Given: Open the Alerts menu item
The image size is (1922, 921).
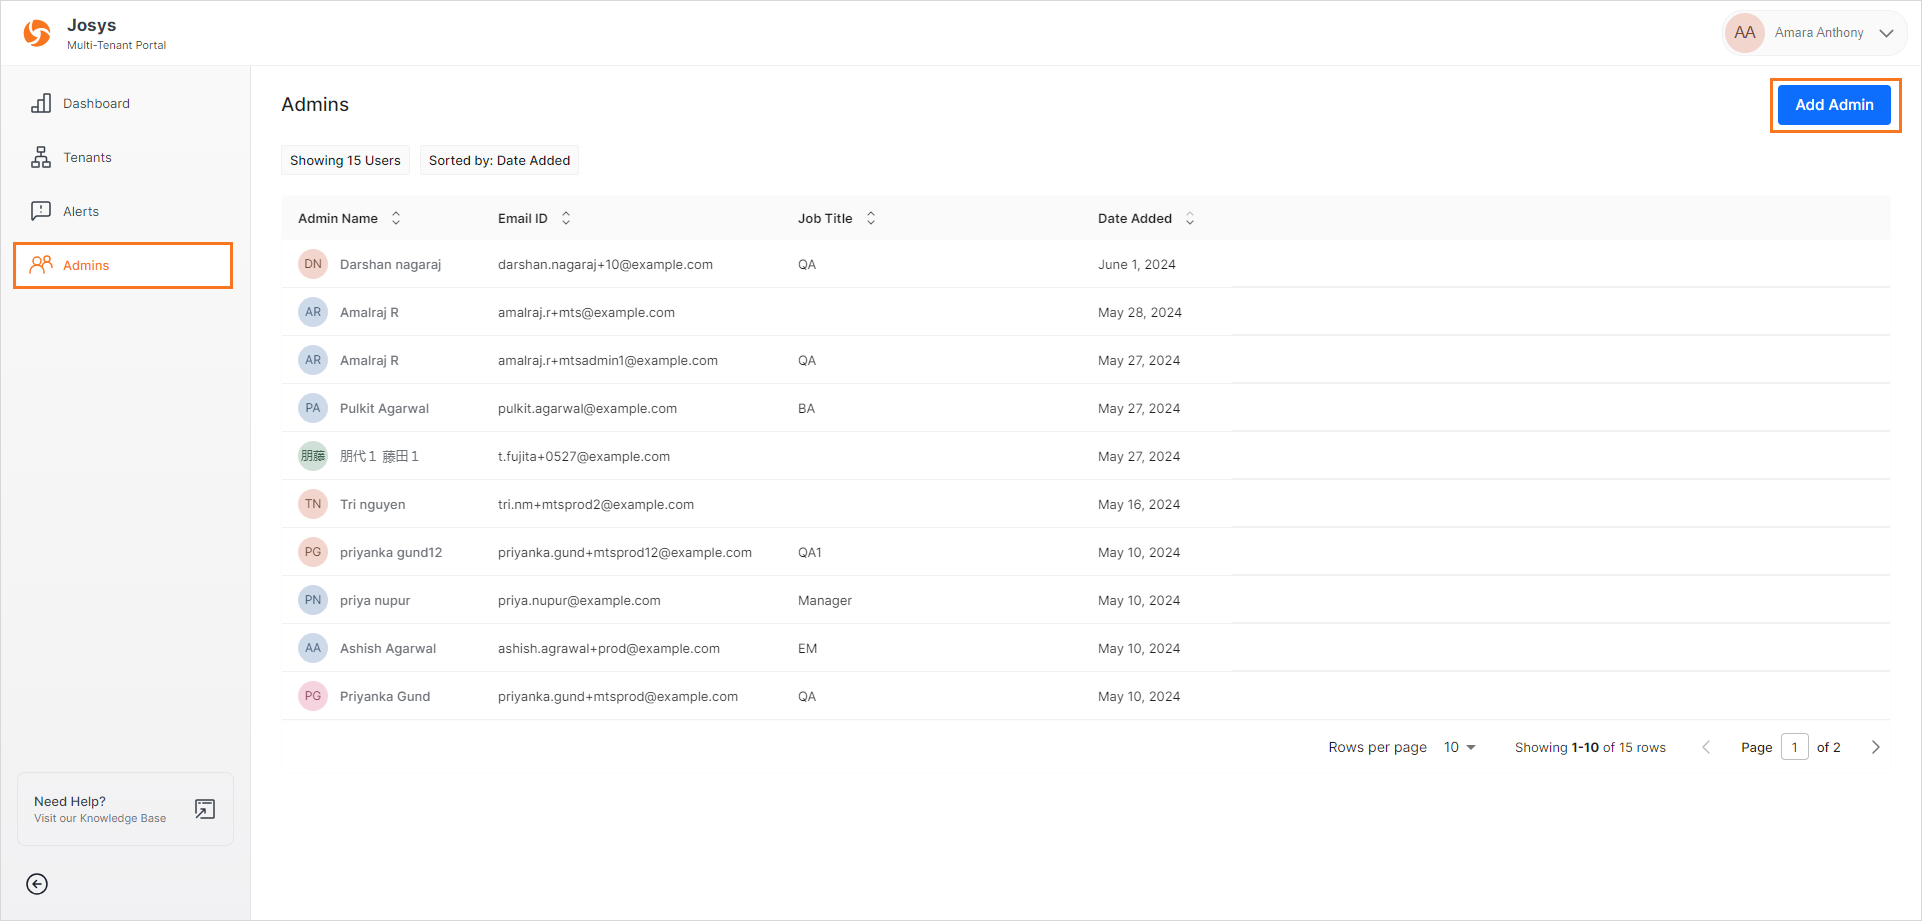Looking at the screenshot, I should [123, 211].
